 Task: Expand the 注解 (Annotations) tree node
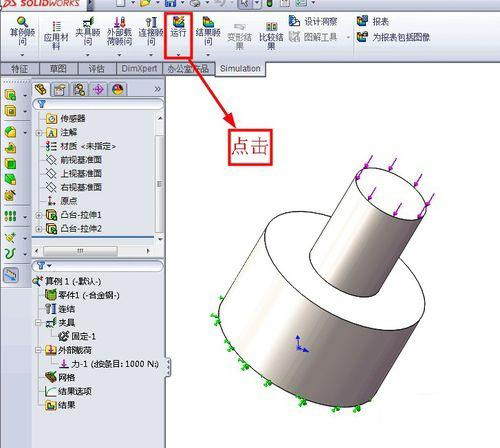coord(39,133)
